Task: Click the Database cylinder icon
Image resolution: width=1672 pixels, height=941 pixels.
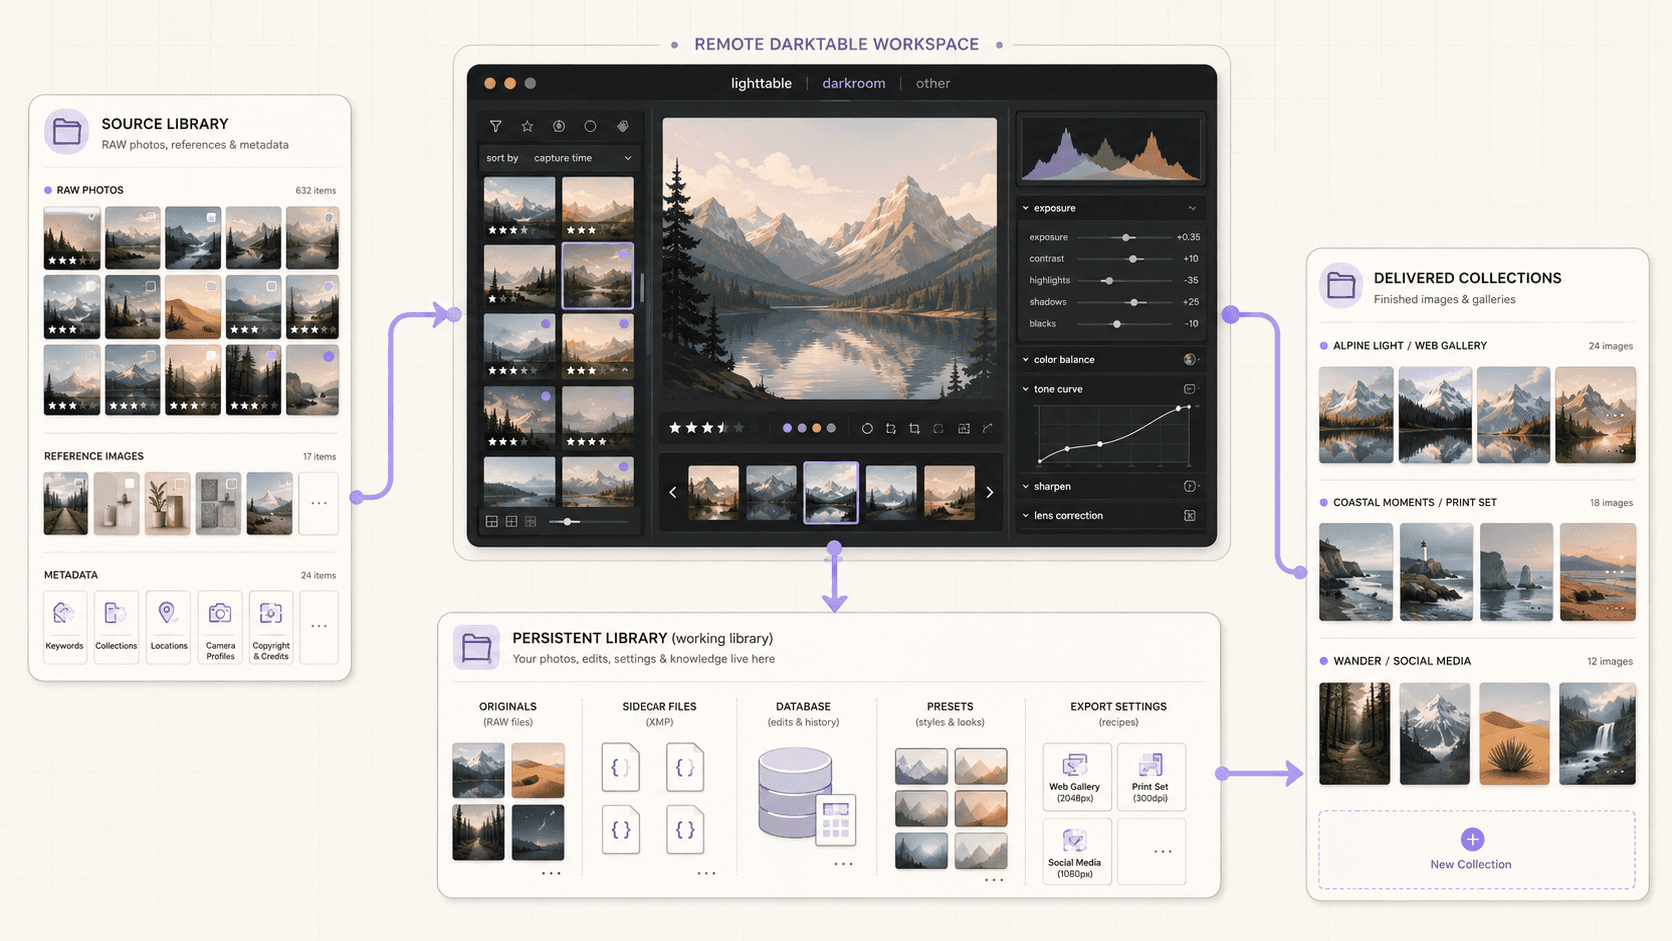Action: [796, 793]
